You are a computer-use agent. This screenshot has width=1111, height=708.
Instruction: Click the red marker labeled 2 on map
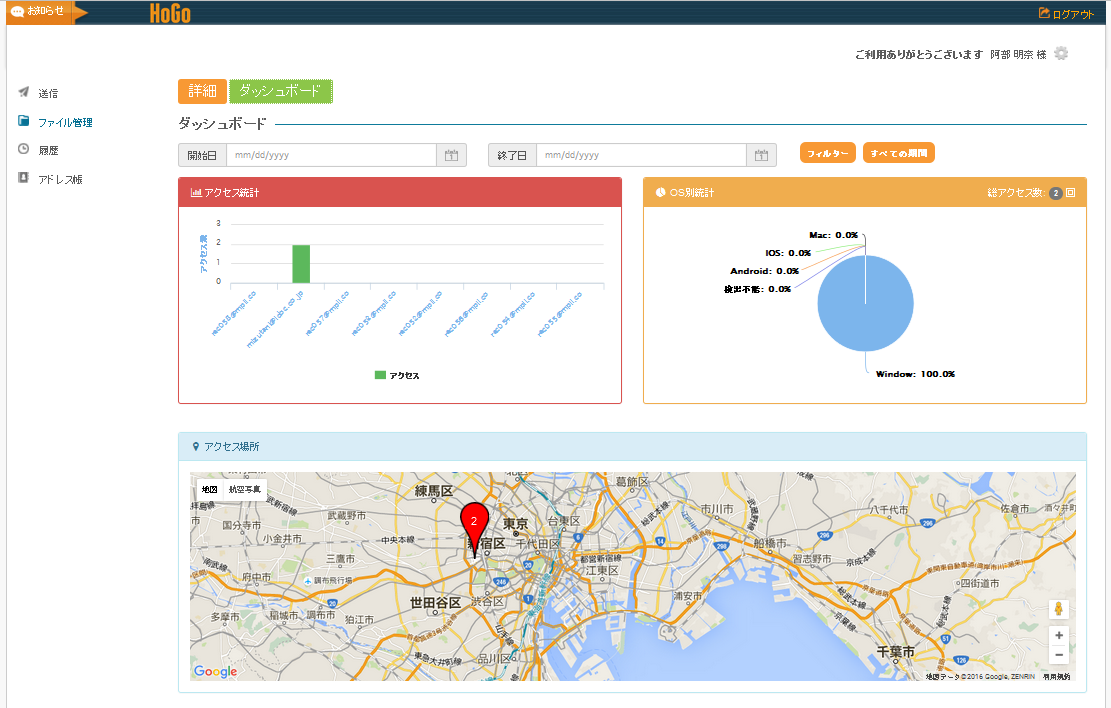(x=473, y=521)
